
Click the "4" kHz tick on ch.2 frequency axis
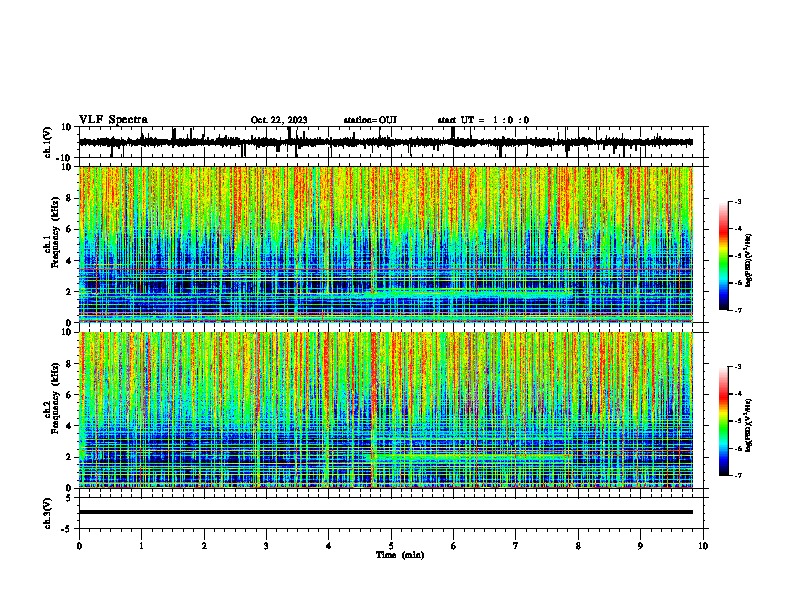[x=69, y=426]
